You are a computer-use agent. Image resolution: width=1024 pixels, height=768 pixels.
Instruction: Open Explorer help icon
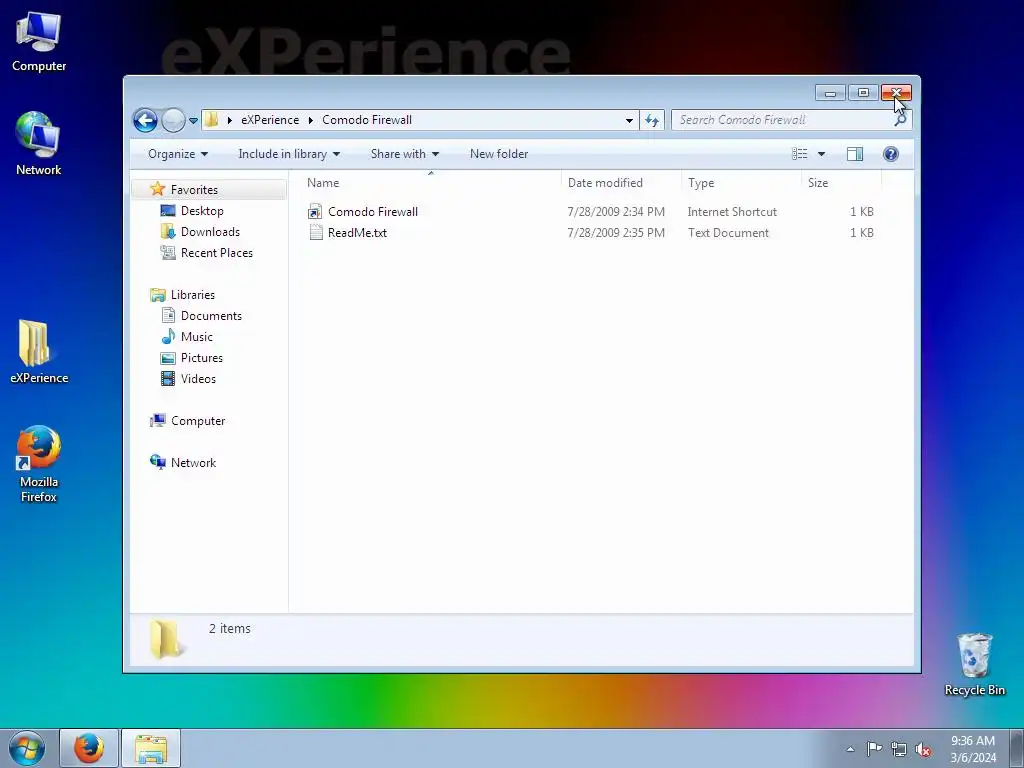click(891, 154)
